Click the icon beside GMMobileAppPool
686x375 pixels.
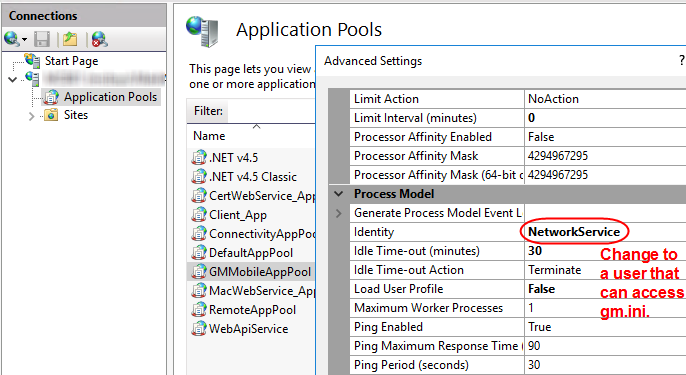click(199, 272)
